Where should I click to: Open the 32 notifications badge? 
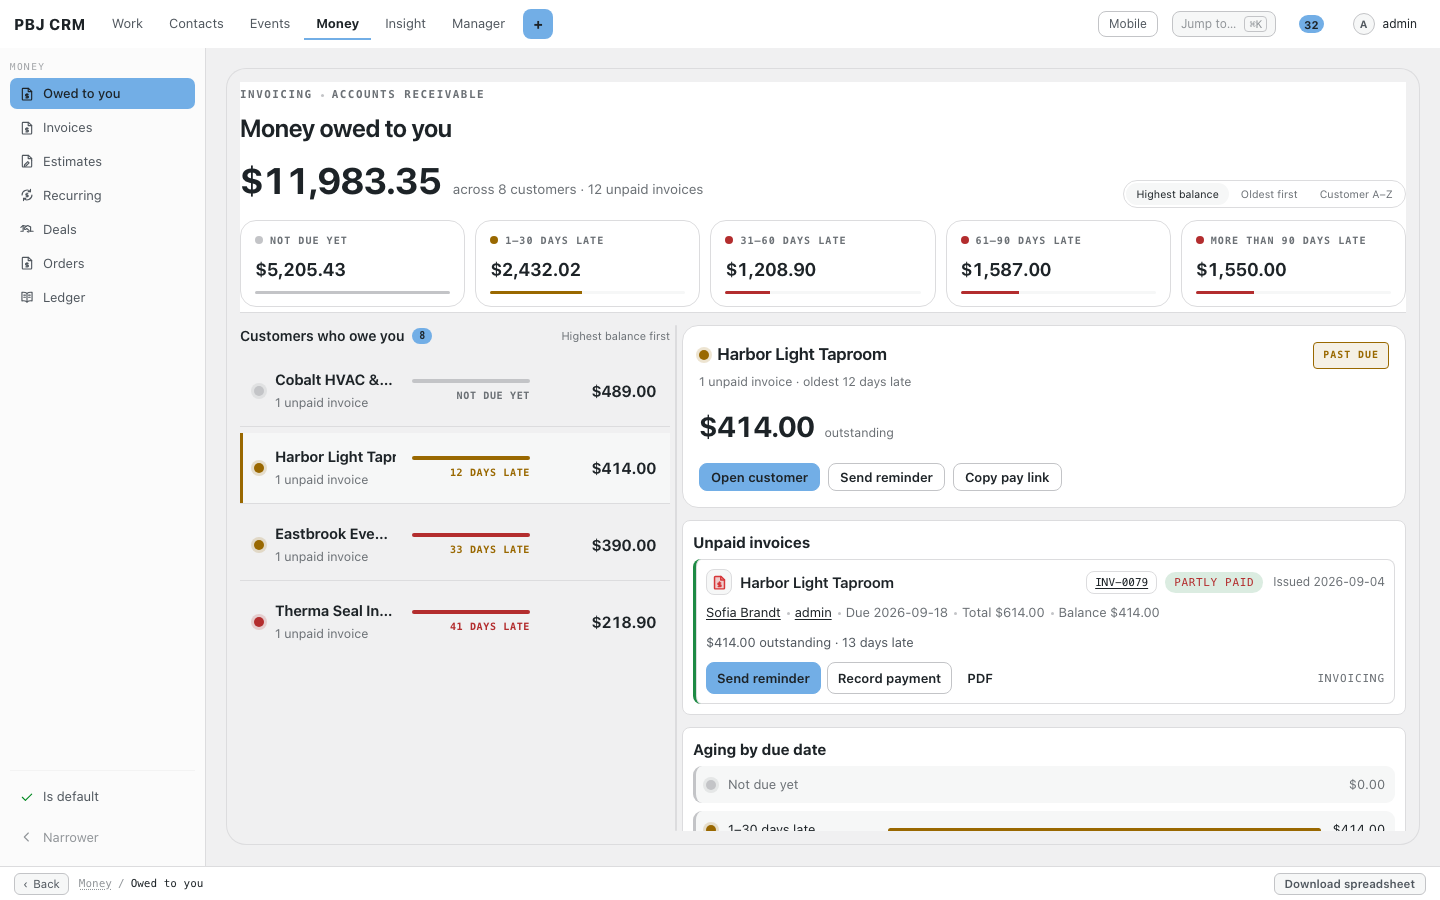[1311, 24]
